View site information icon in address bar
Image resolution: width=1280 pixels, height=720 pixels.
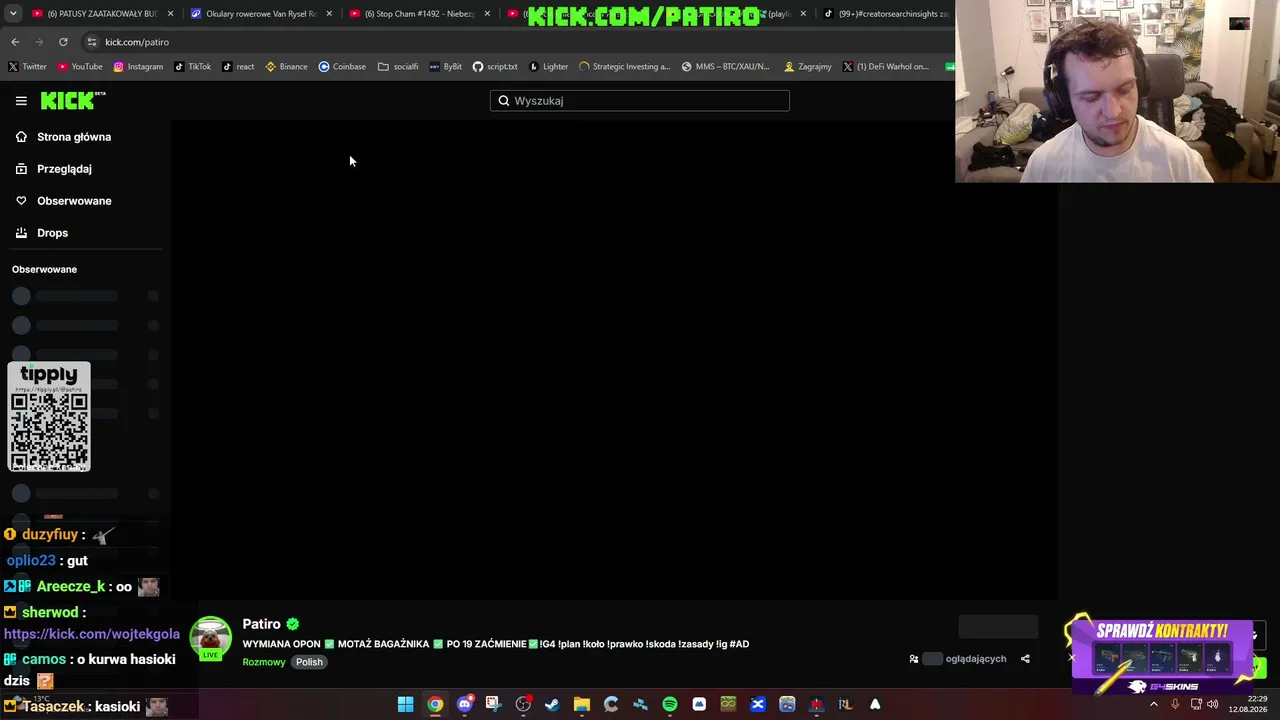coord(91,42)
